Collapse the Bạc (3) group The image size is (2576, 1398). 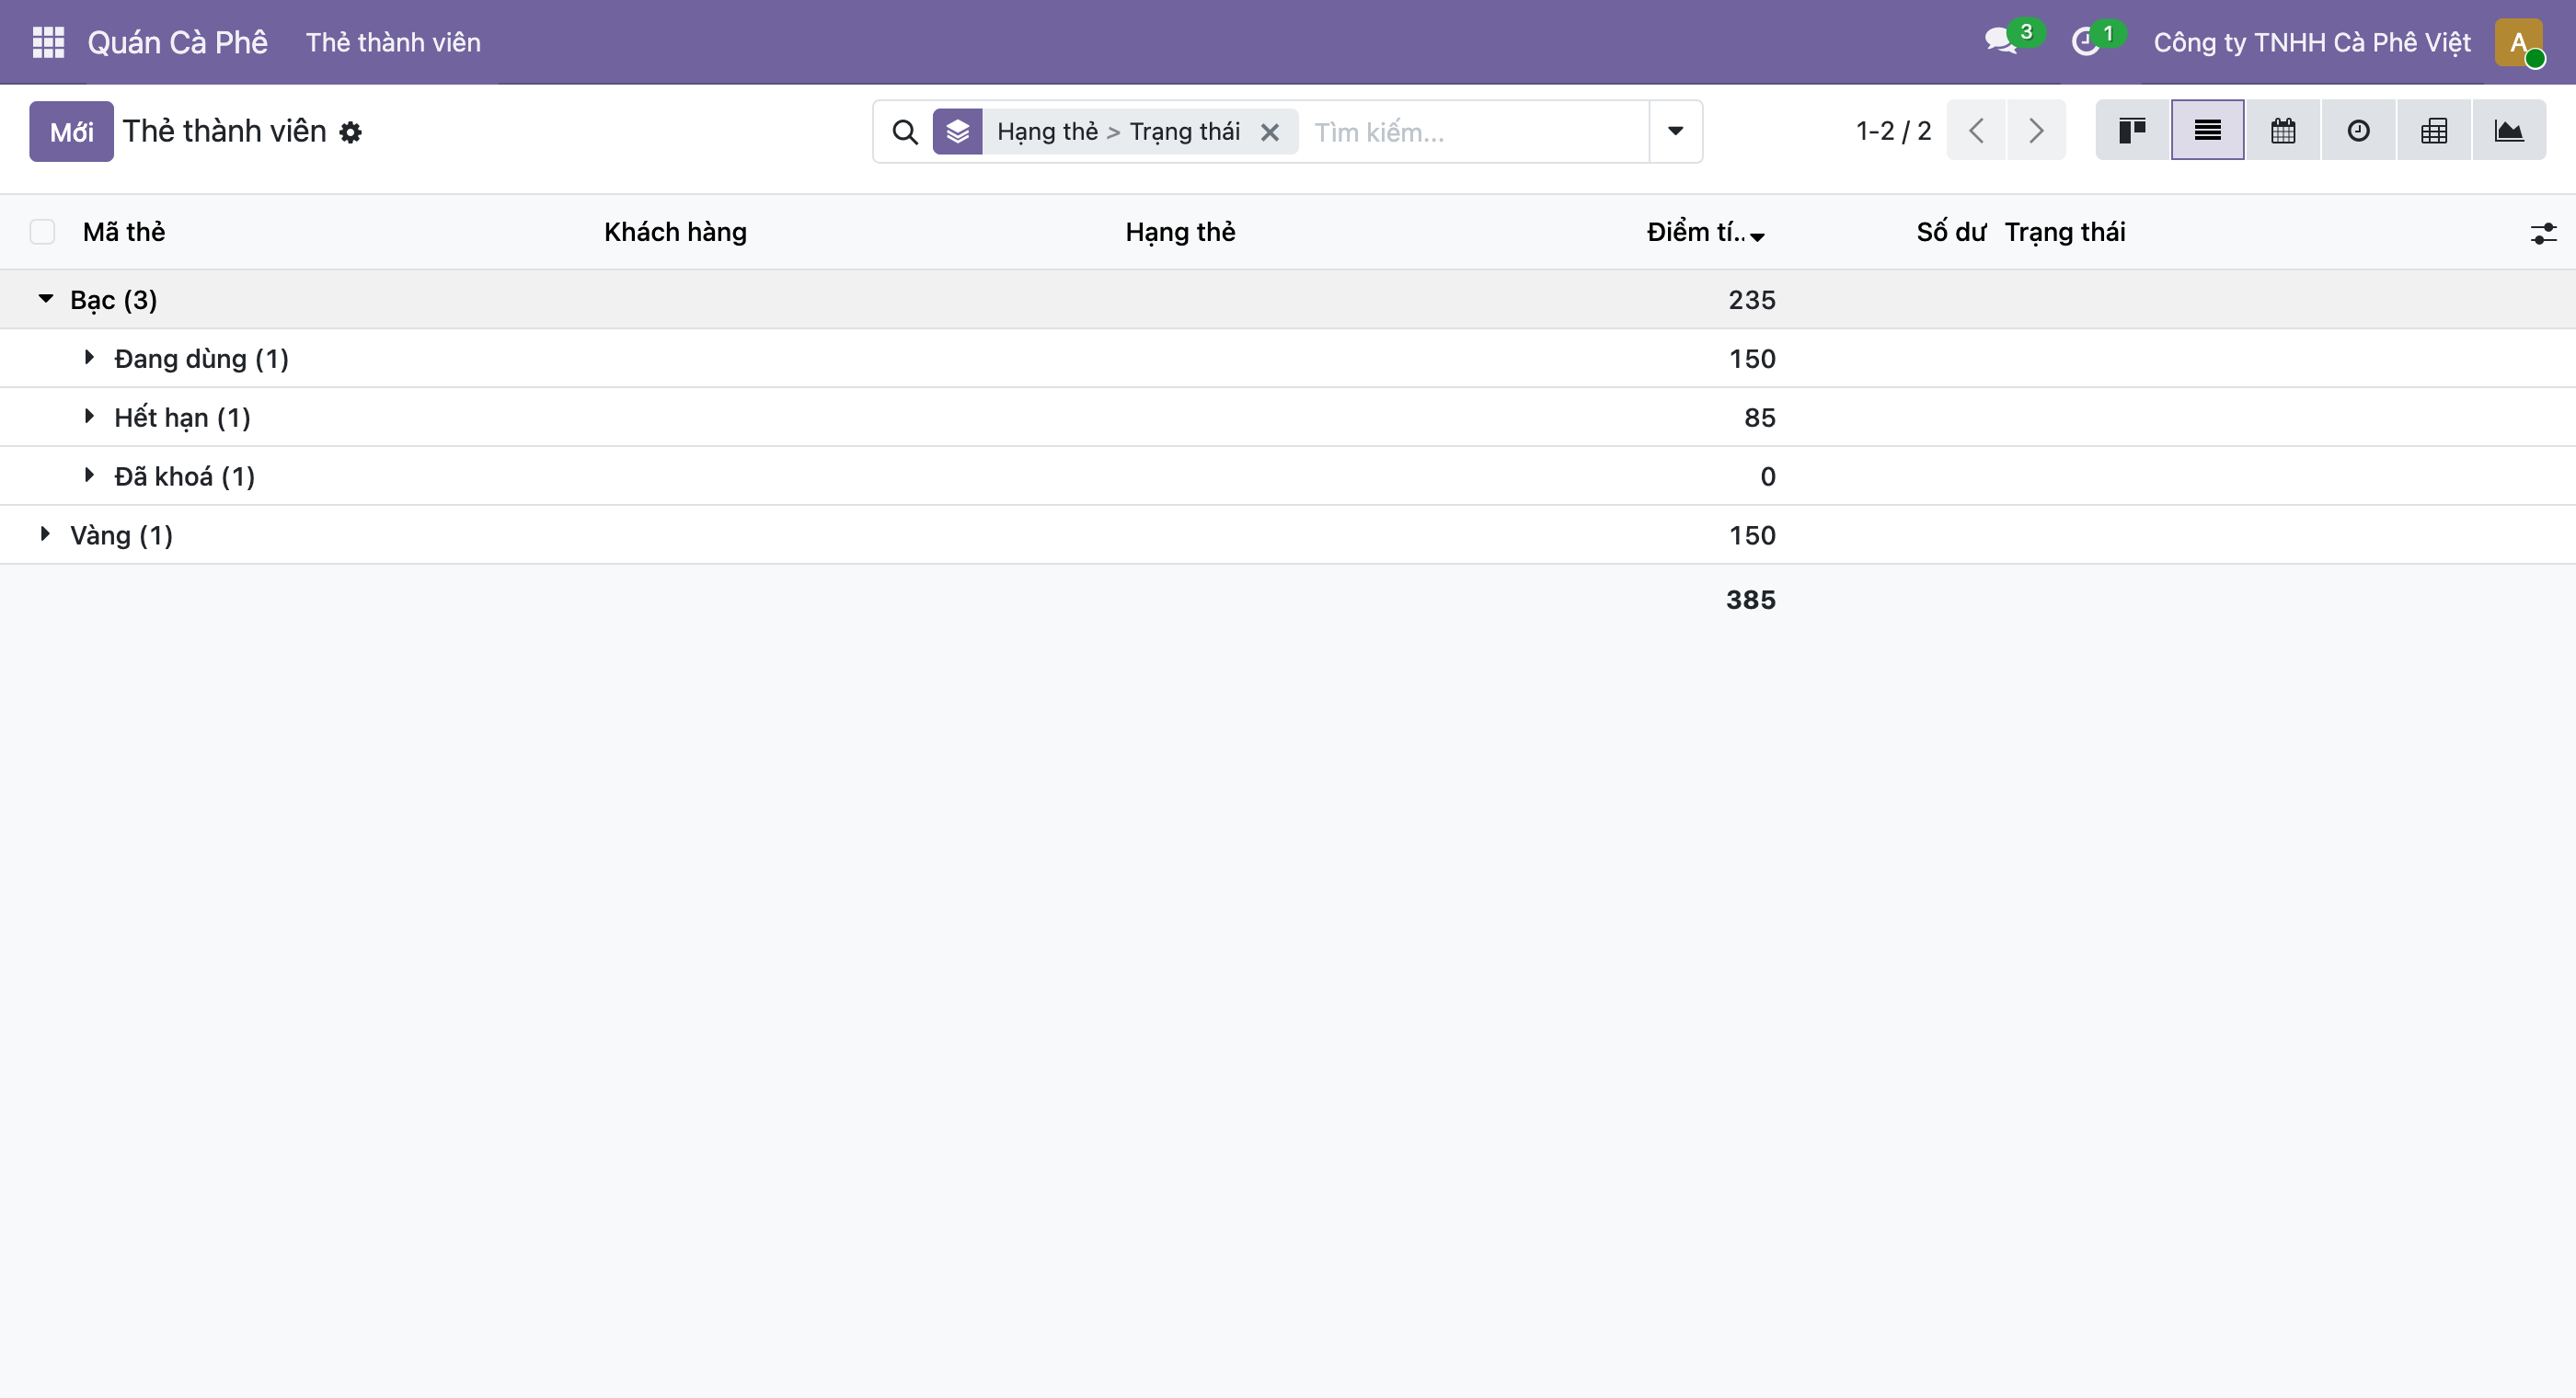tap(46, 299)
